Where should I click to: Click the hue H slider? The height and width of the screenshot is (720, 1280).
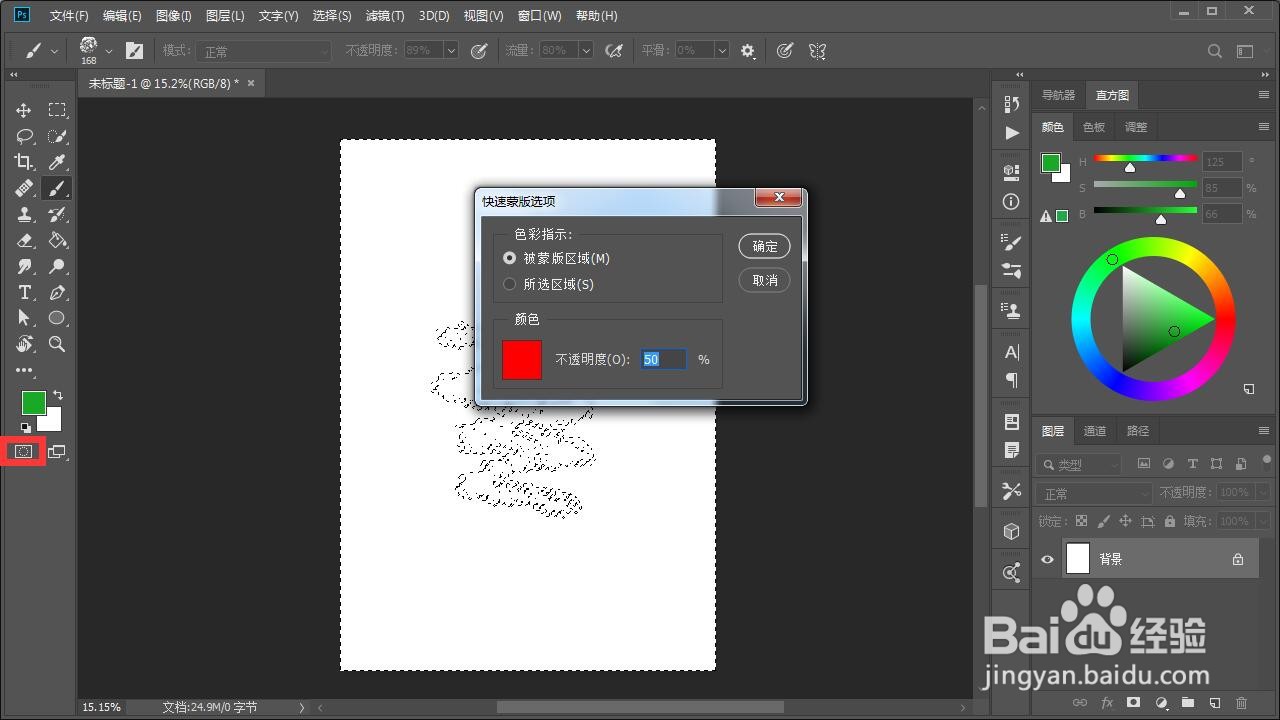pyautogui.click(x=1146, y=158)
